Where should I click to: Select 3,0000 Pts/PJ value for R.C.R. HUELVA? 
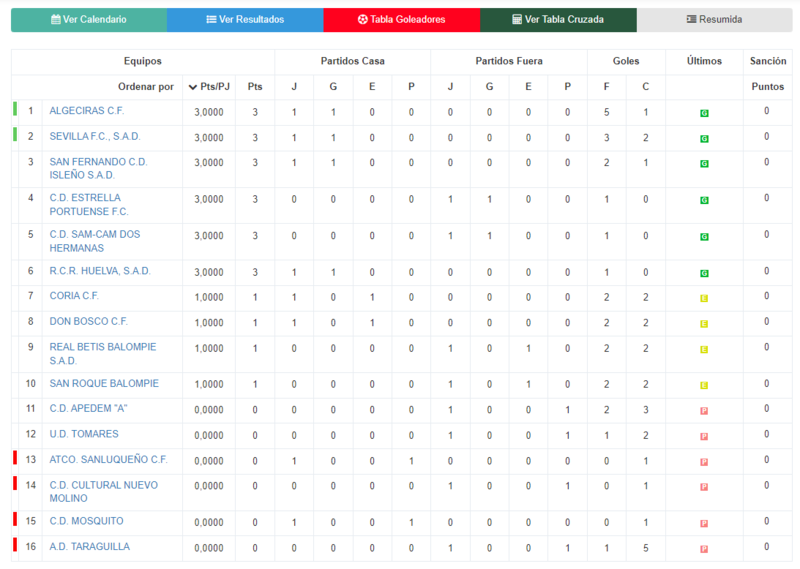[209, 273]
